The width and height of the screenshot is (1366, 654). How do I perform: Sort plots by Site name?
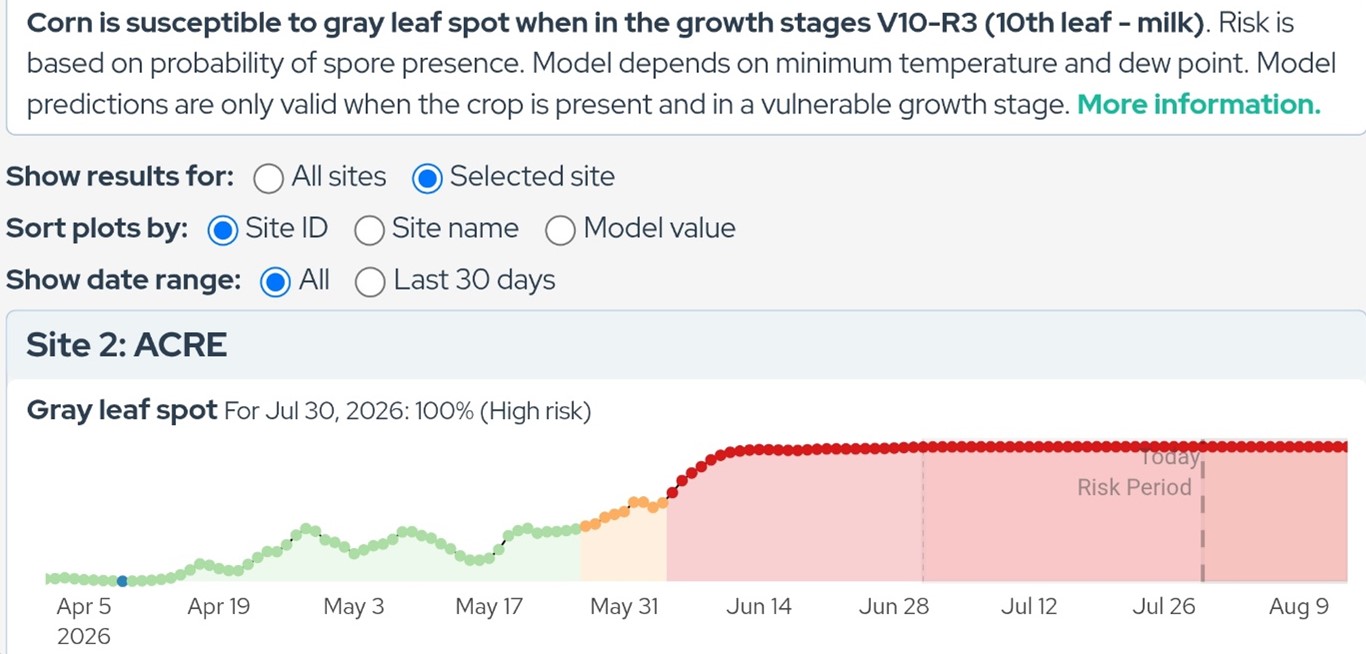click(370, 230)
